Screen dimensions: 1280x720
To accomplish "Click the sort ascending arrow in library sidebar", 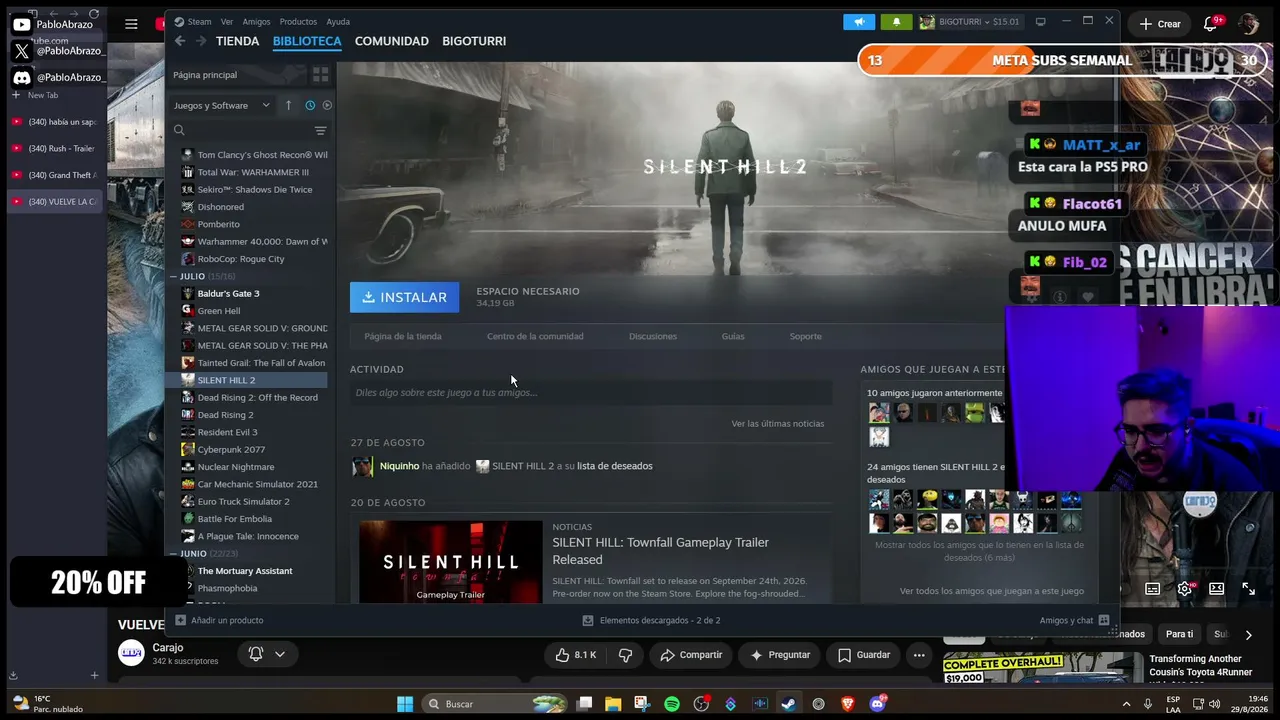I will [x=289, y=105].
